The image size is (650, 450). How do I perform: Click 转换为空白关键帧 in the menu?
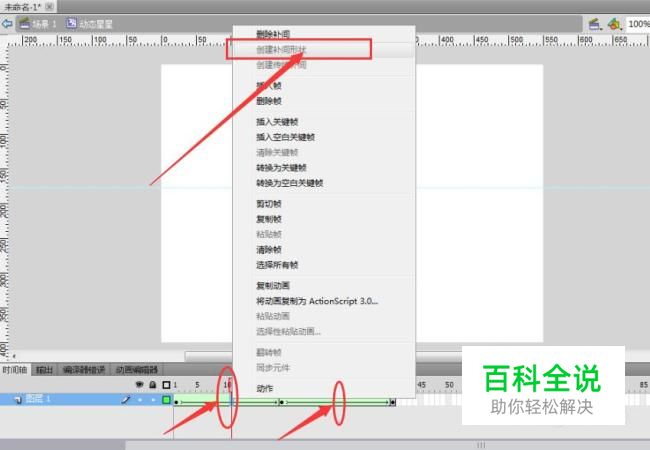[x=290, y=183]
